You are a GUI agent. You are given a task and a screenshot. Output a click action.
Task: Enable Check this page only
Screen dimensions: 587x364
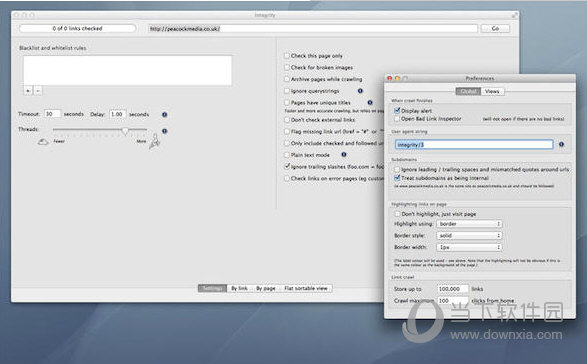tap(287, 56)
